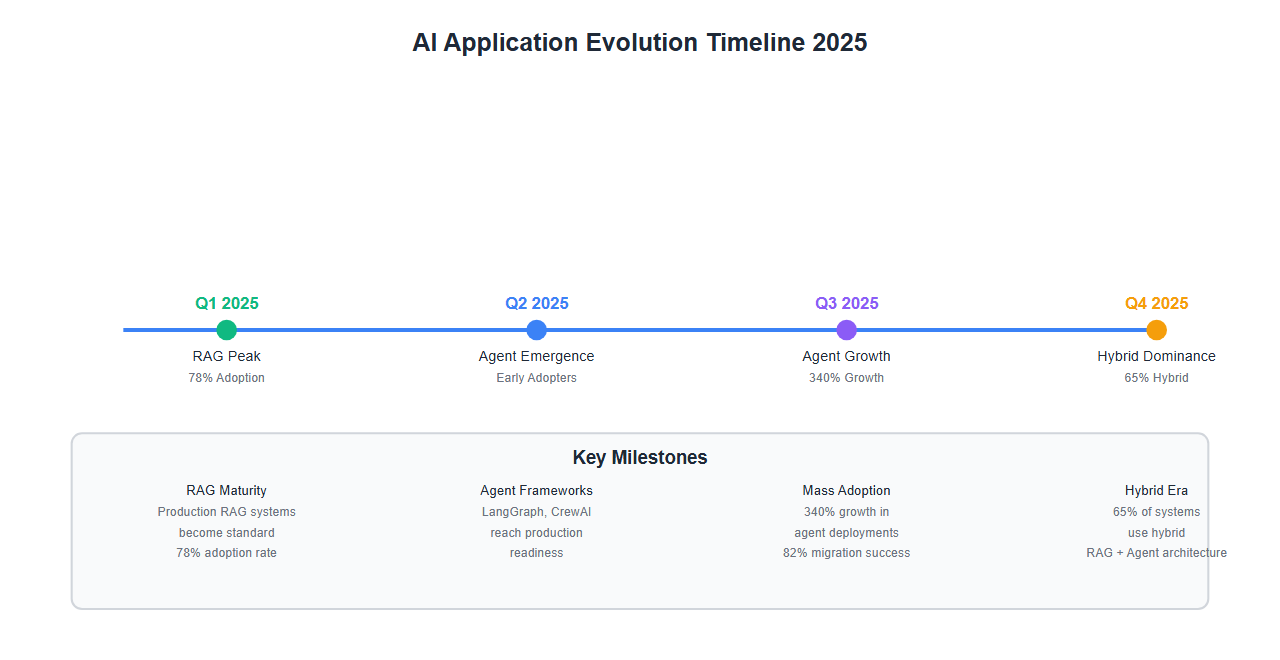Select the Mass Adoption milestone title

point(847,491)
